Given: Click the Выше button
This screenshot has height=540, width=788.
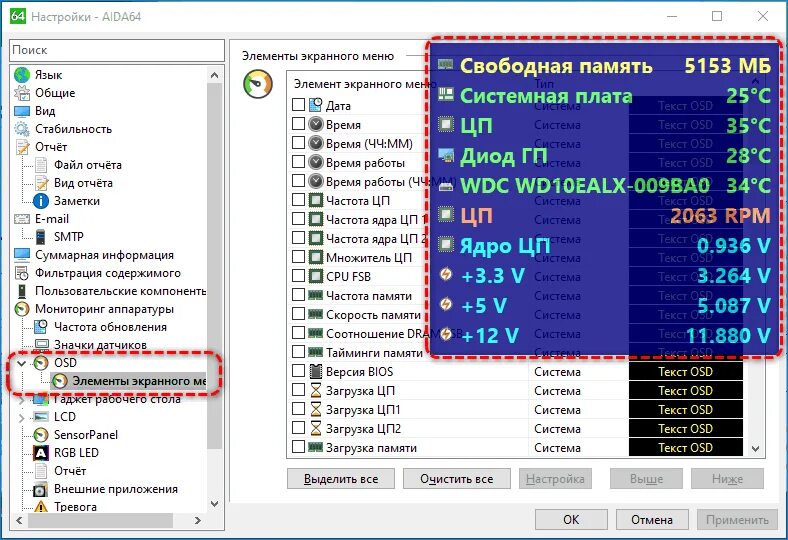Looking at the screenshot, I should tap(646, 479).
